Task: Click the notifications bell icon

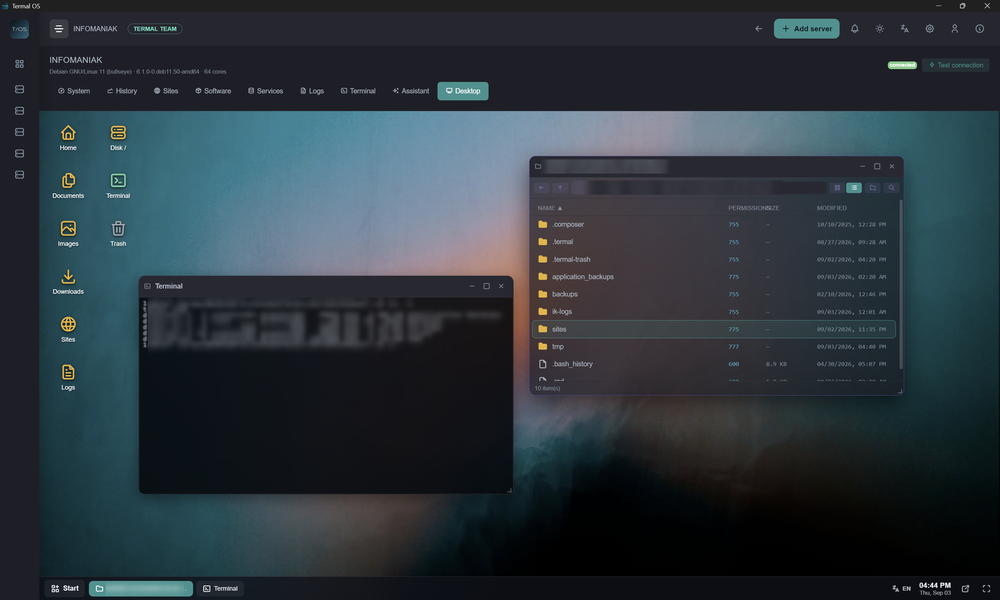Action: pyautogui.click(x=855, y=29)
